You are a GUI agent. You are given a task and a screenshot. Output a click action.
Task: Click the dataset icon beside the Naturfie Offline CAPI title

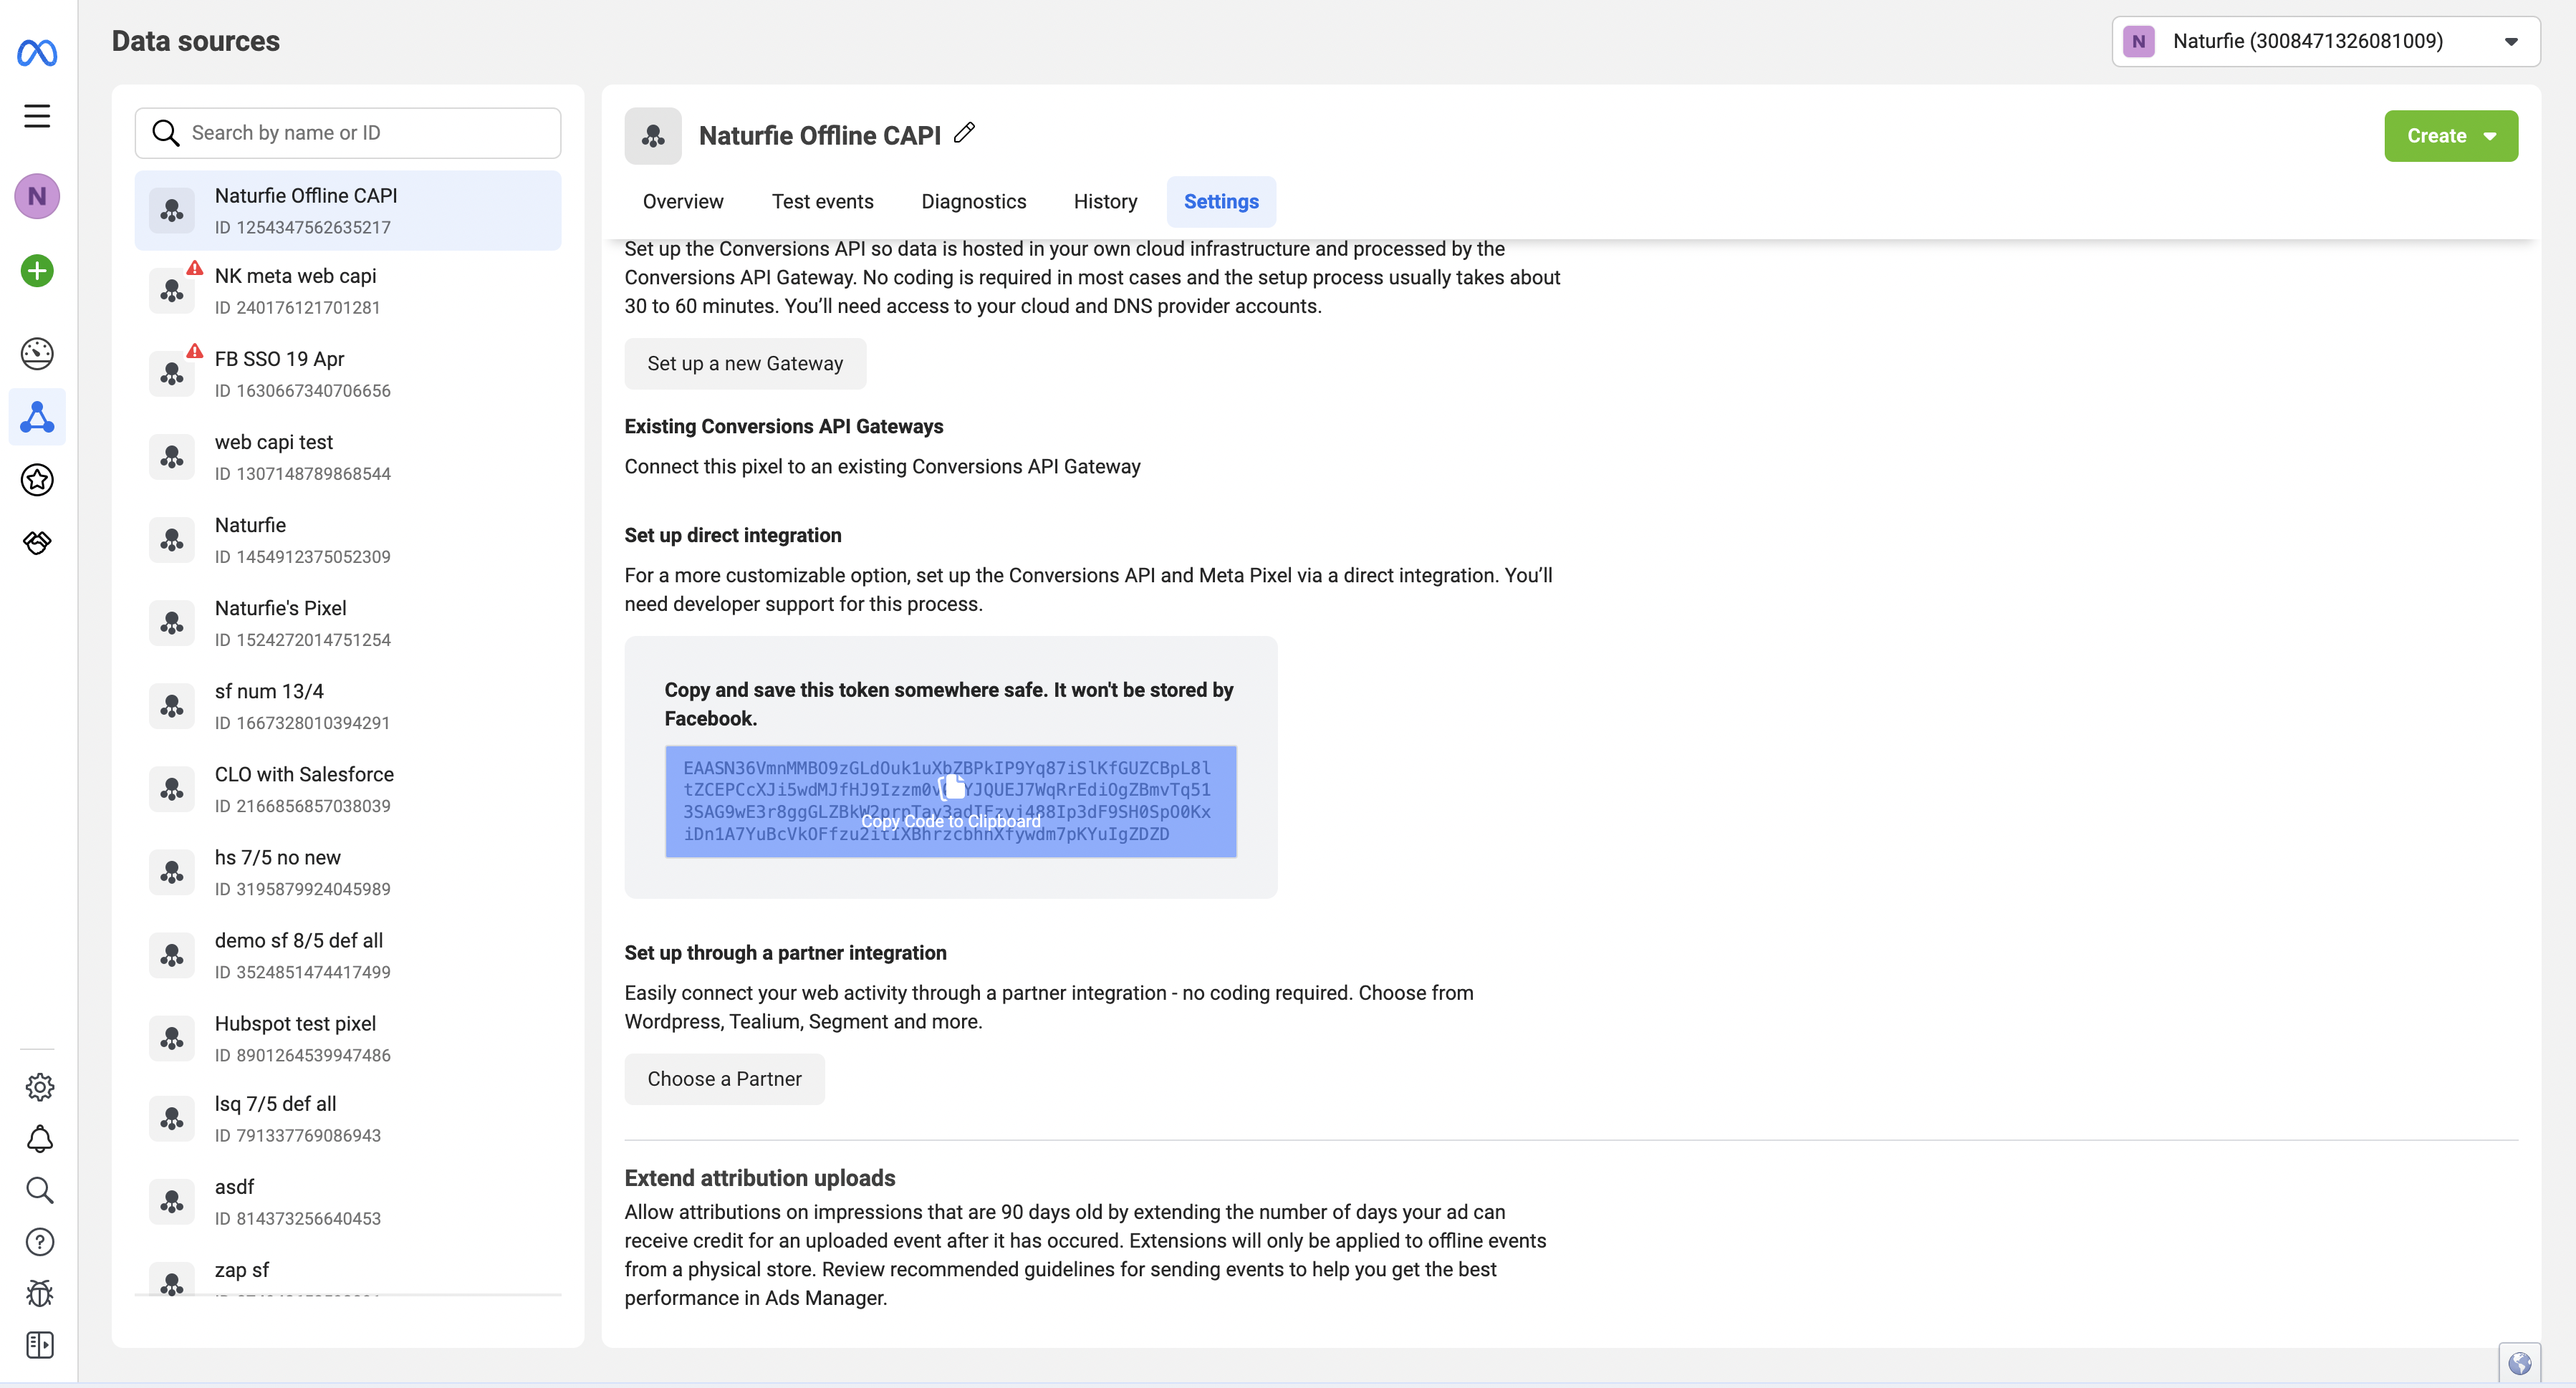tap(653, 136)
